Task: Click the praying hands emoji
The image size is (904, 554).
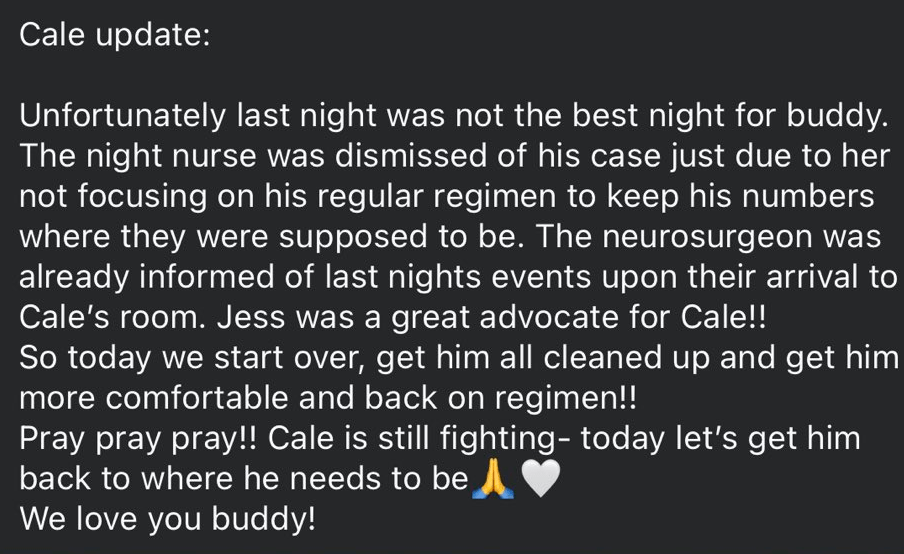Action: point(491,480)
